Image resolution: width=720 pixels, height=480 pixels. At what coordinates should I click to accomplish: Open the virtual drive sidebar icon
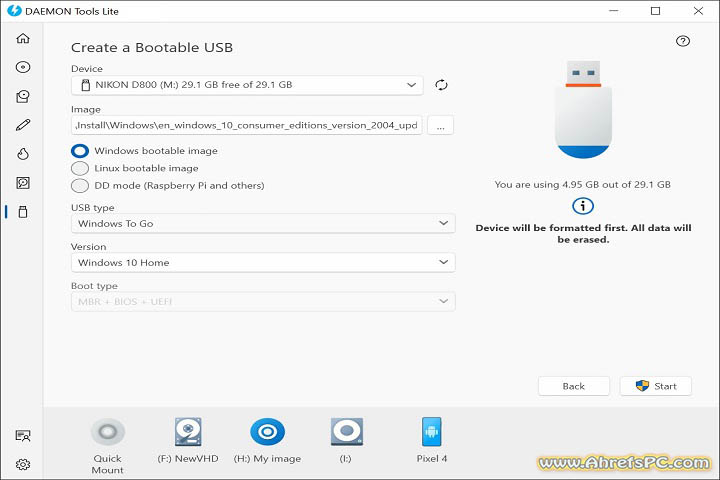tap(23, 96)
